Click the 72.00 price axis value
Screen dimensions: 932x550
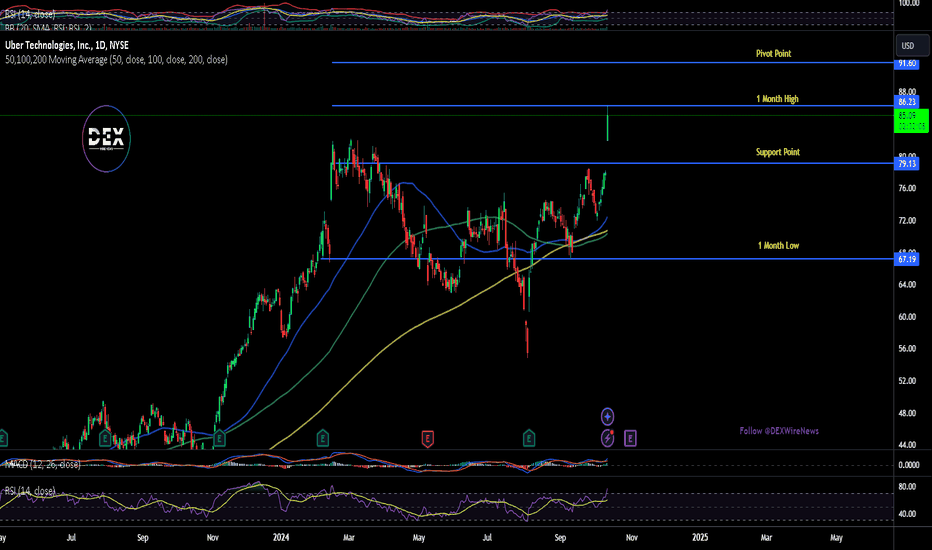(907, 221)
